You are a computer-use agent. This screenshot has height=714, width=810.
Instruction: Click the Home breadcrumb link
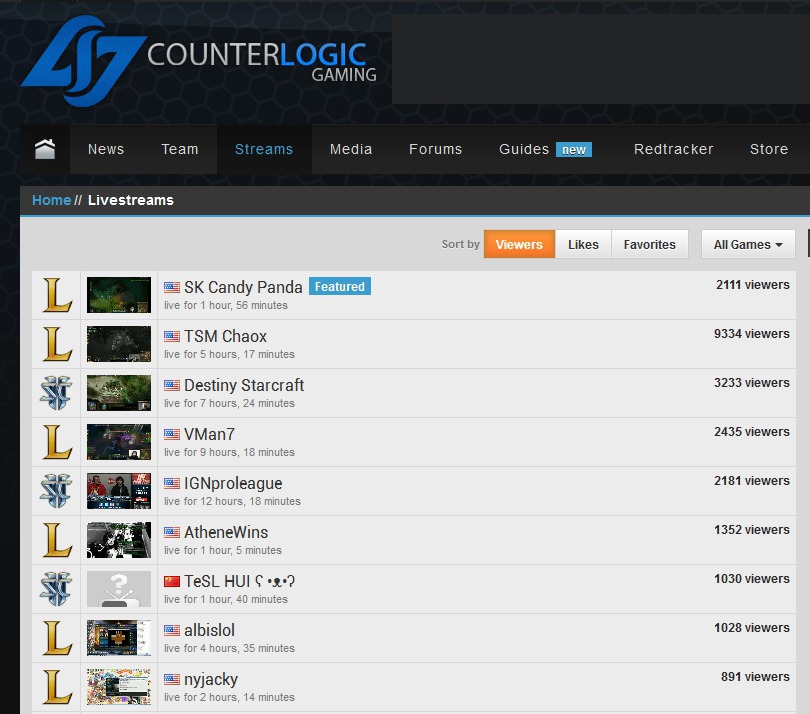pyautogui.click(x=52, y=200)
